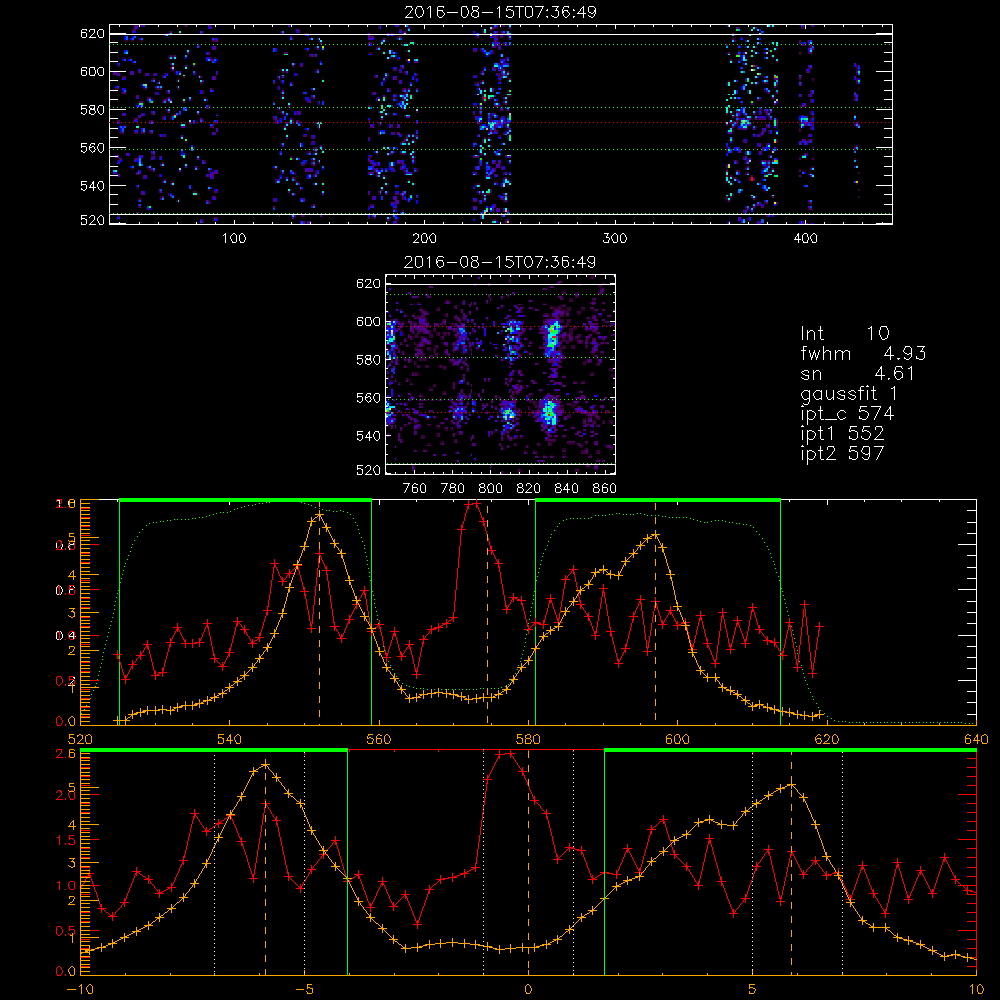This screenshot has width=1000, height=1000.
Task: Select the 'ipt1 552' readout line
Action: [842, 434]
